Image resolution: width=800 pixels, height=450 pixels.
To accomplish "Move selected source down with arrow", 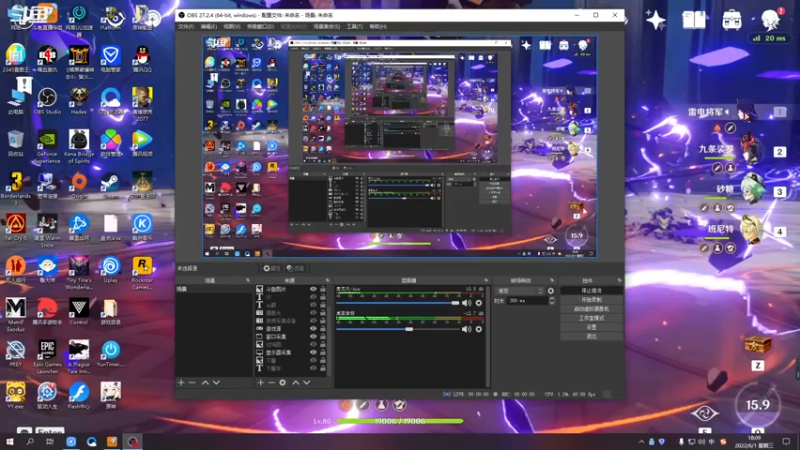I will click(x=307, y=383).
